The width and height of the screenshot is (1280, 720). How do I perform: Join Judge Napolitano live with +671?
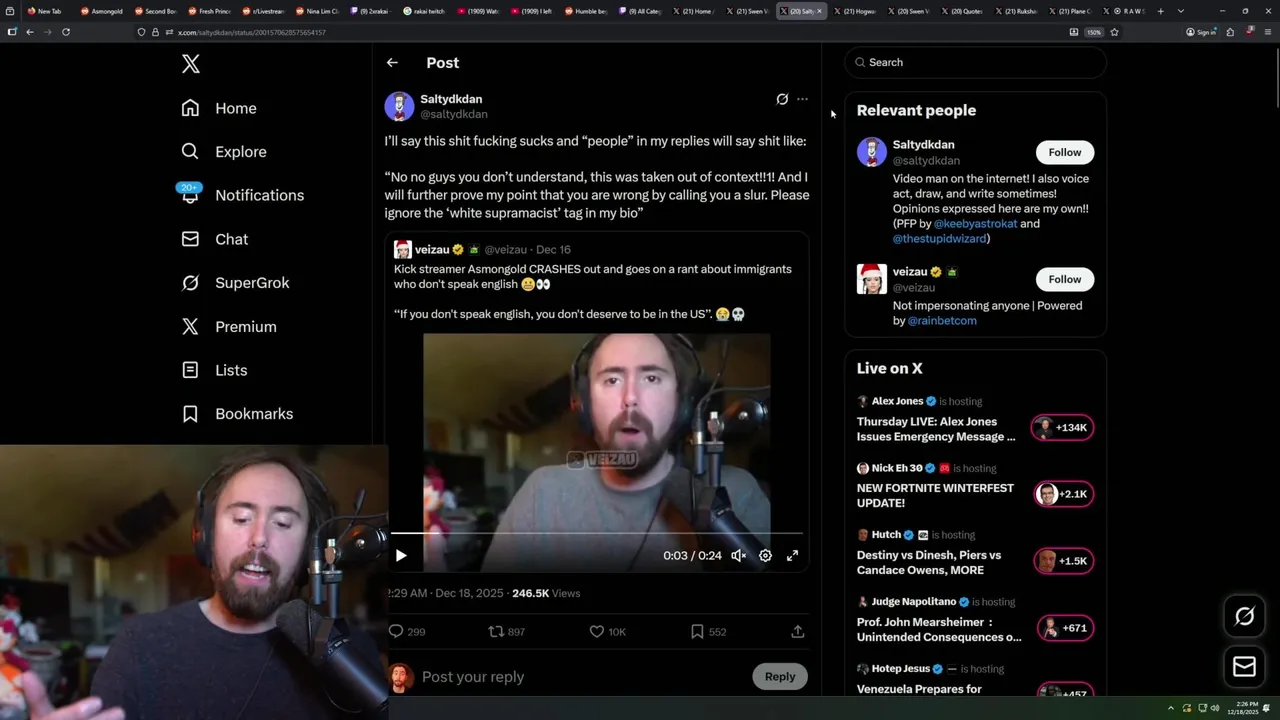[x=1063, y=628]
